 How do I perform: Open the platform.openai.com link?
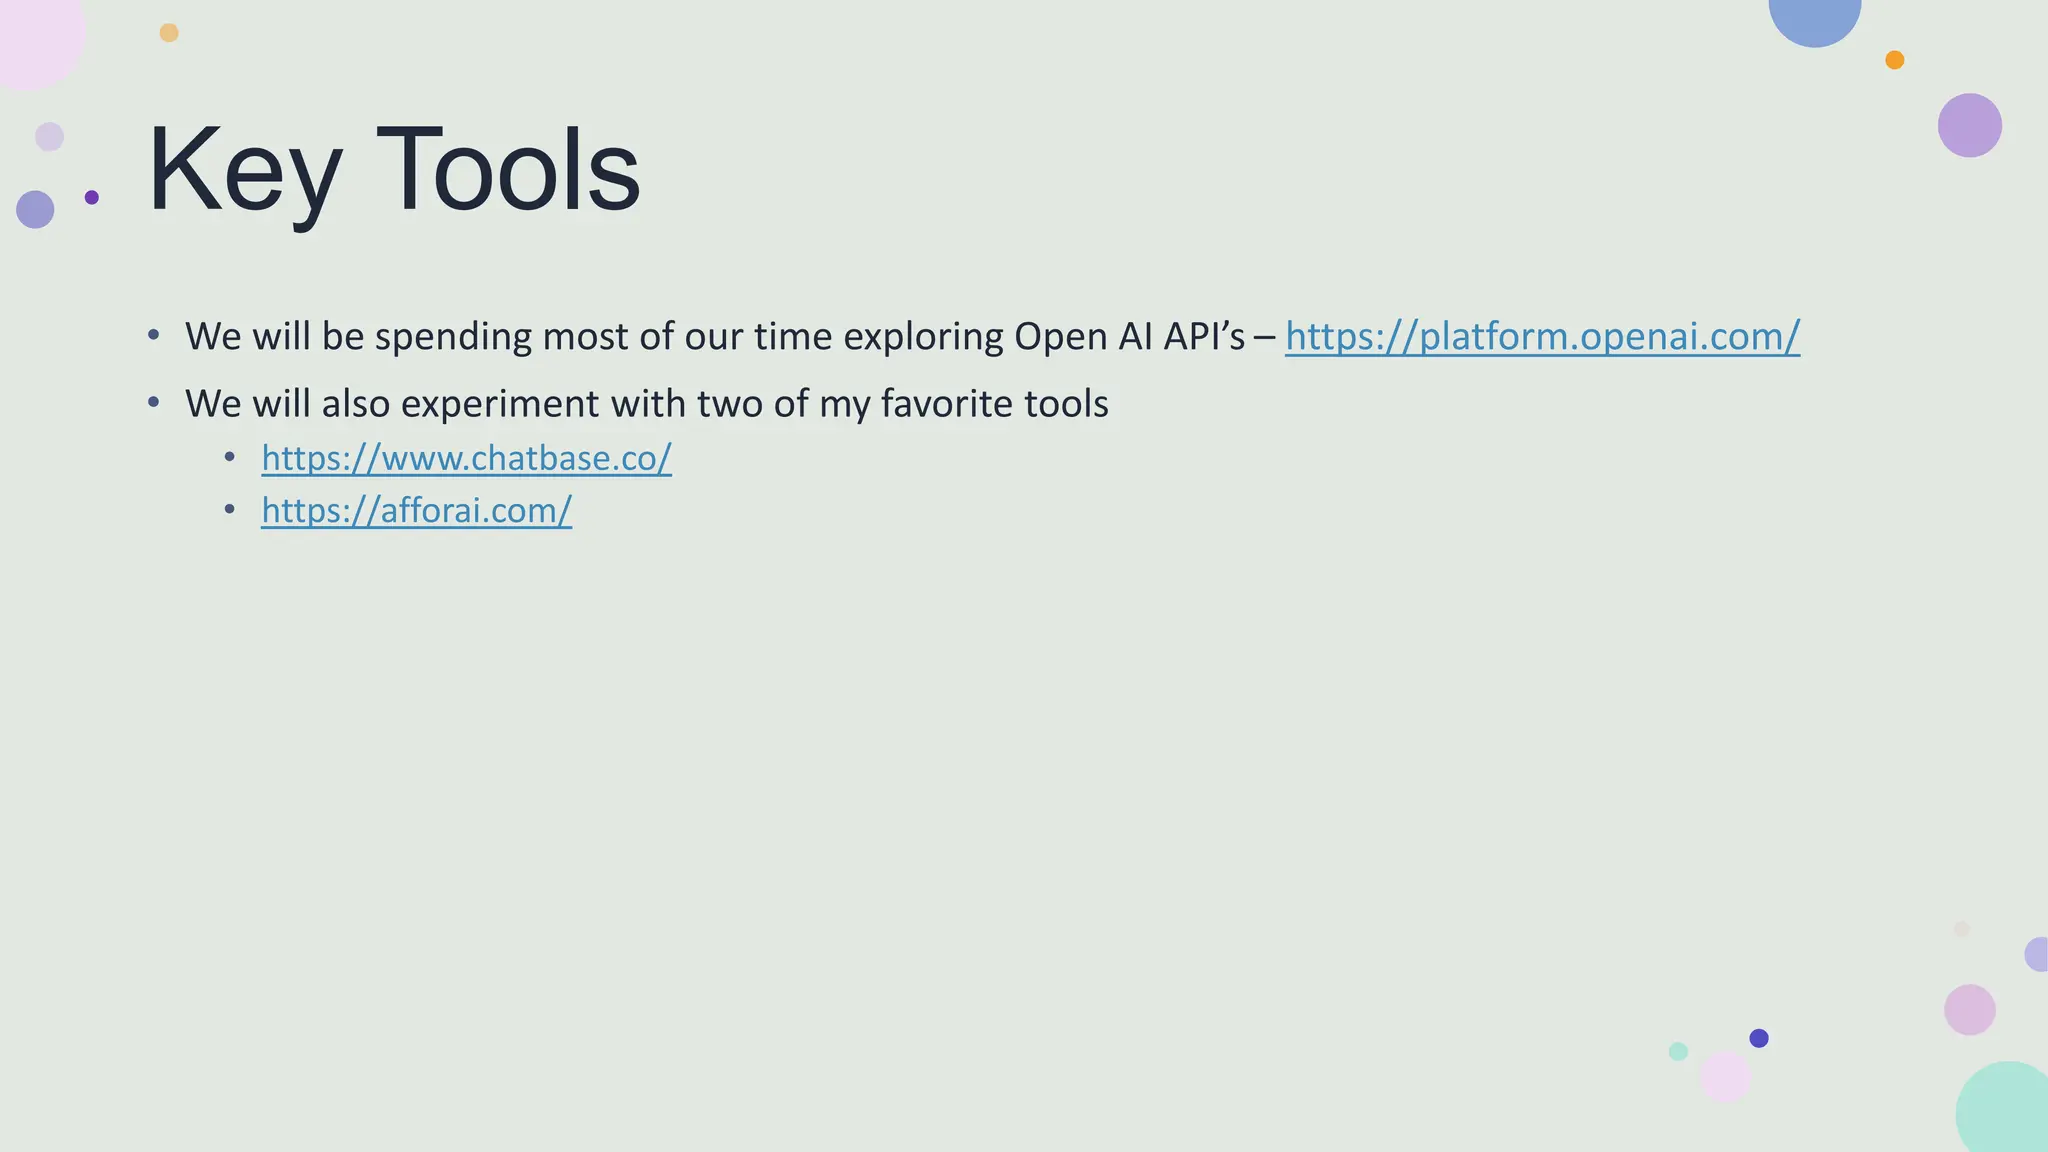point(1542,336)
